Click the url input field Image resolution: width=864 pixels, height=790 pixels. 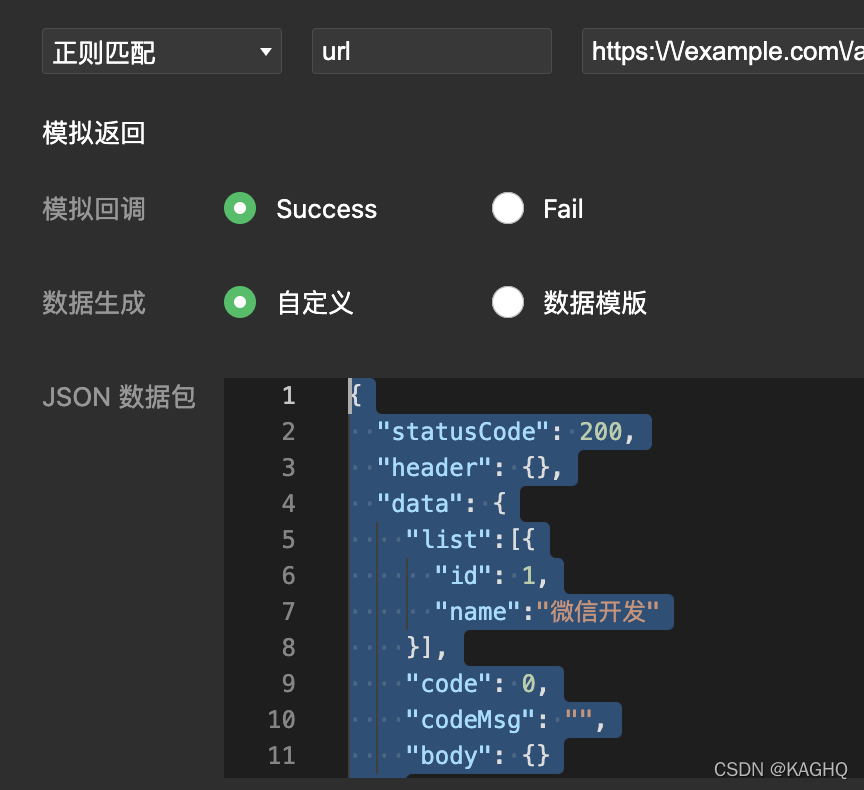[430, 51]
